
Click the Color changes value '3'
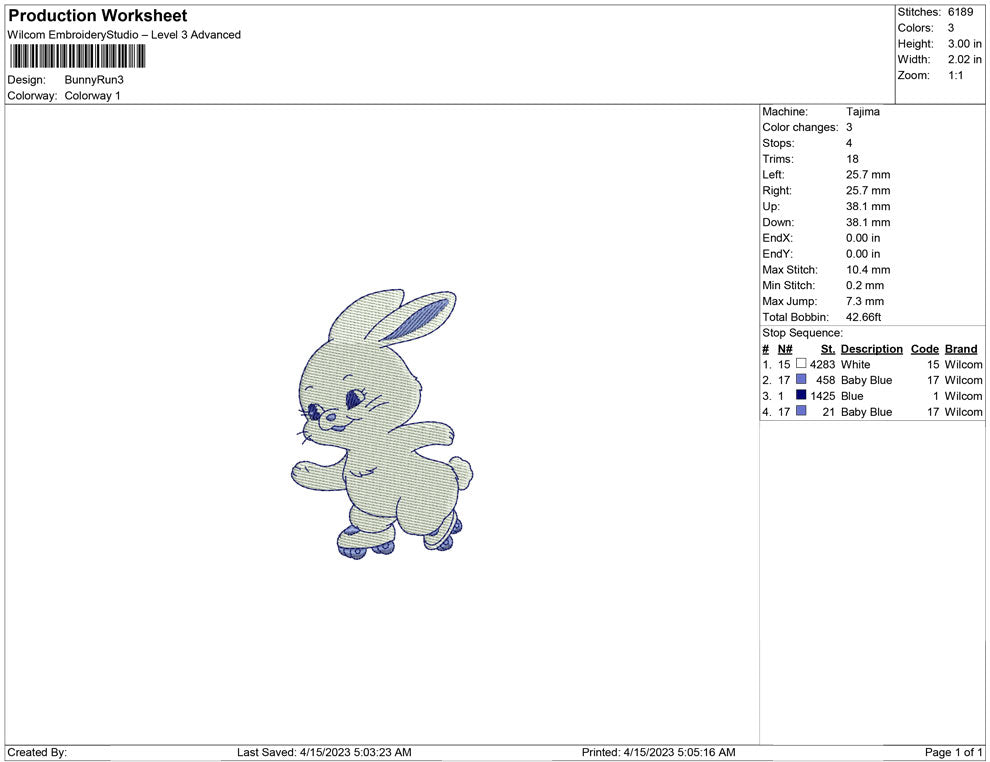click(849, 127)
